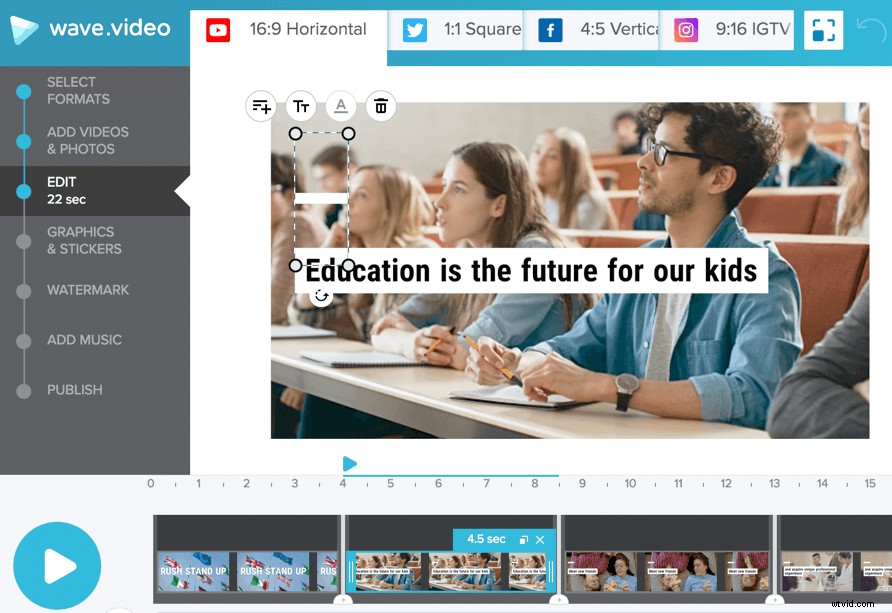The width and height of the screenshot is (892, 613).
Task: Remove the 4.5 sec clip with X
Action: point(540,538)
